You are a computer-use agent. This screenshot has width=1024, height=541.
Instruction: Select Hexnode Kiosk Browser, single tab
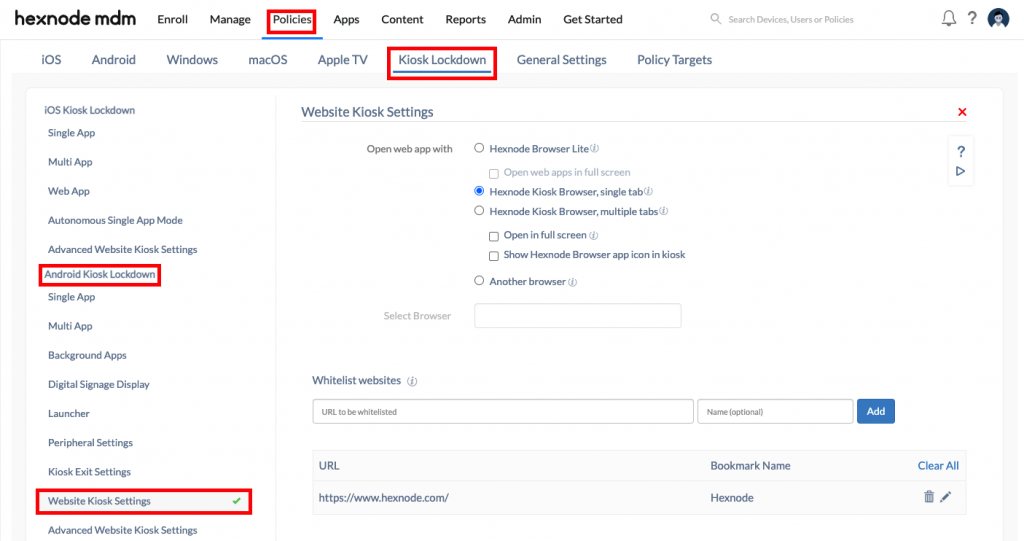coord(479,191)
